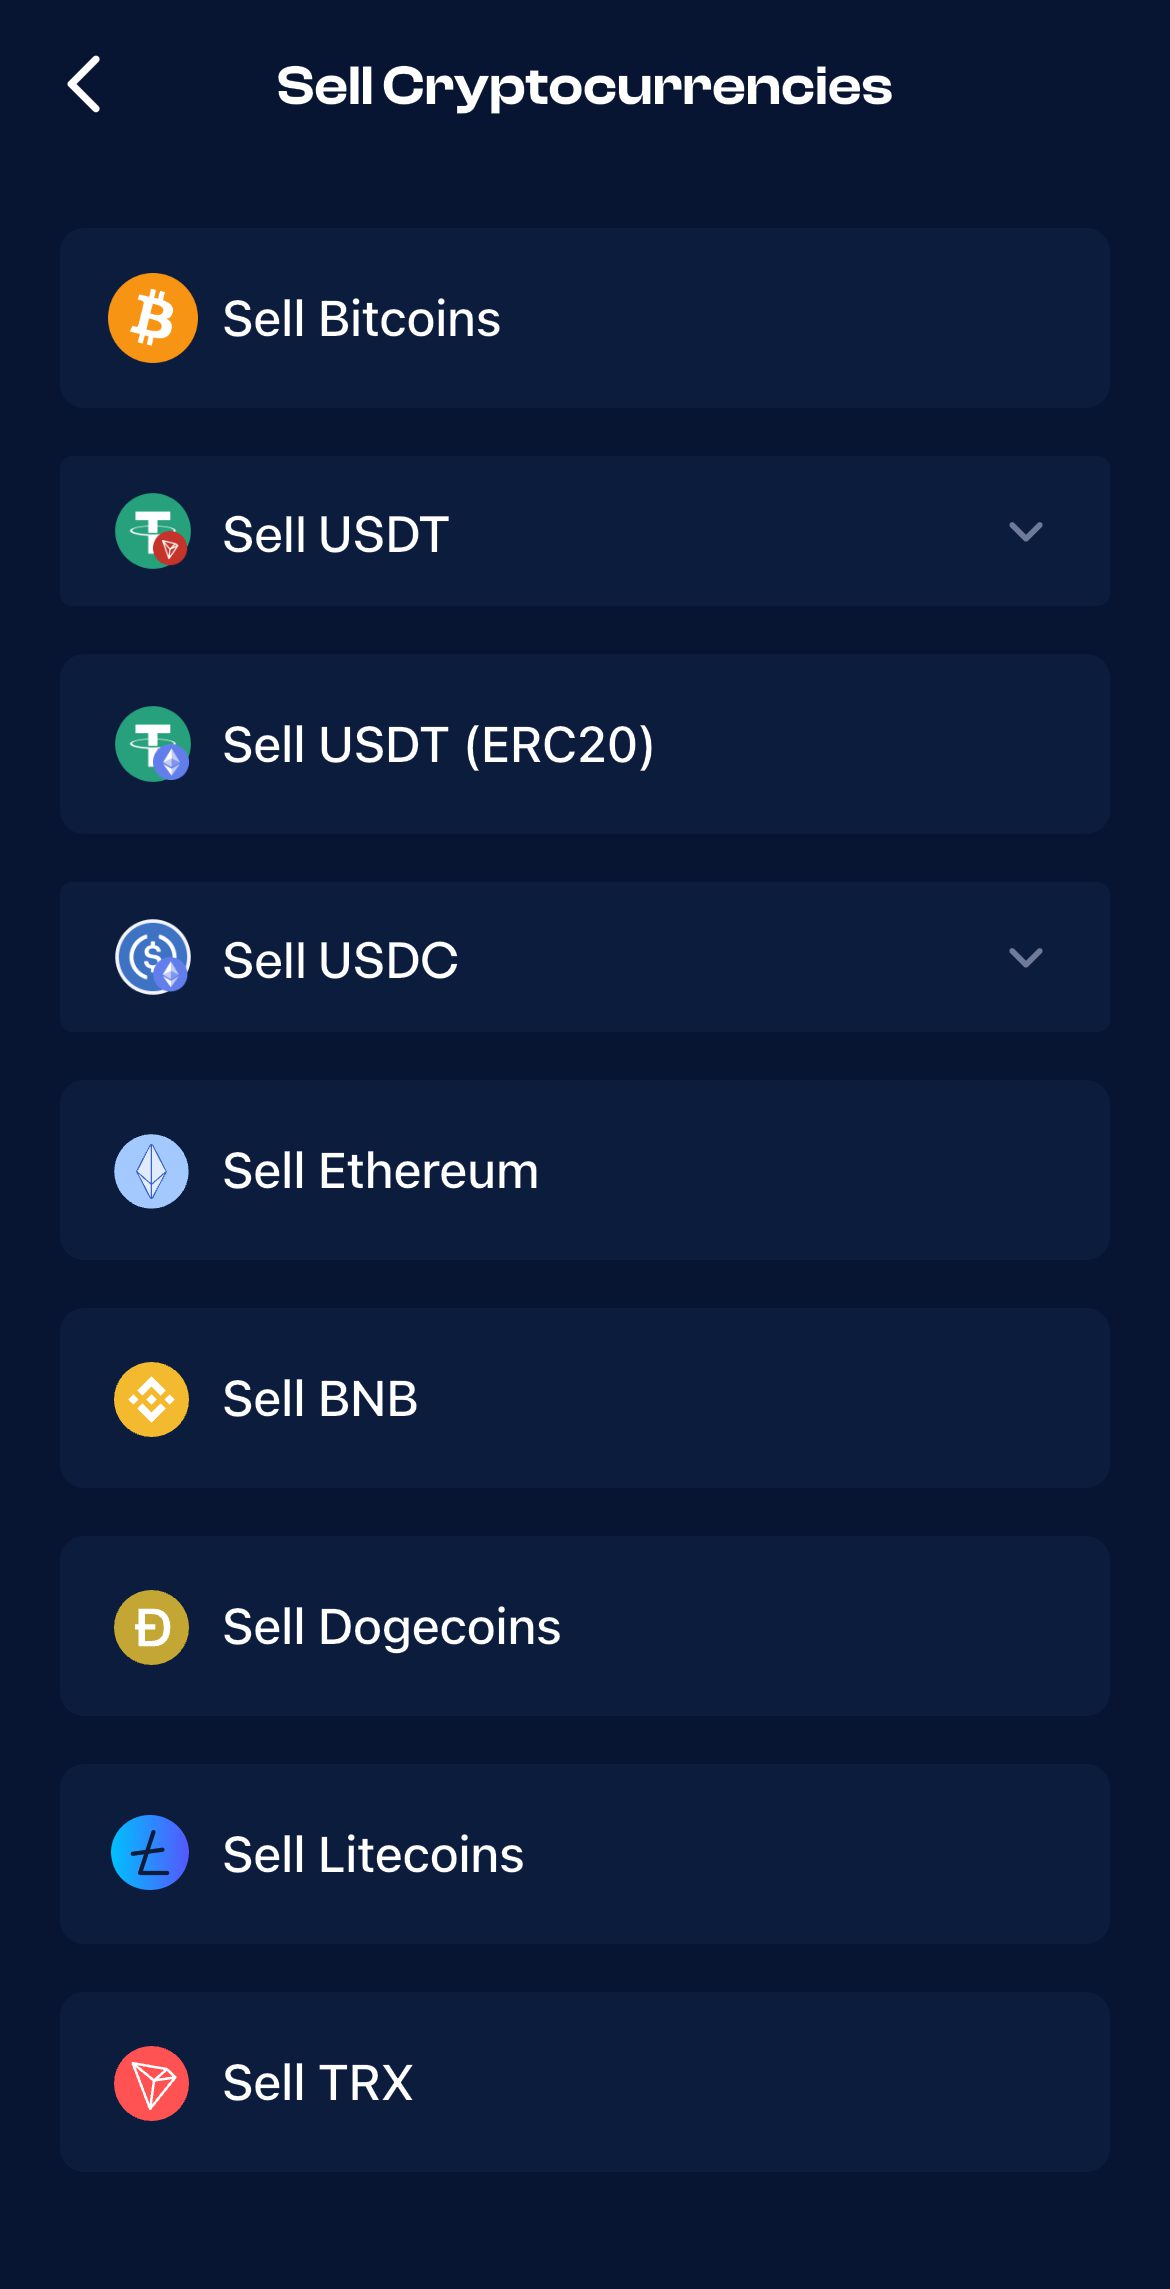The width and height of the screenshot is (1170, 2289).
Task: Expand the Sell USDT chevron
Action: coord(1026,531)
